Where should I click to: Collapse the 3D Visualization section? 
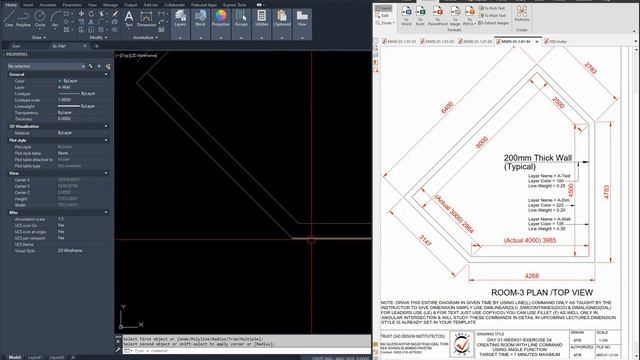106,126
